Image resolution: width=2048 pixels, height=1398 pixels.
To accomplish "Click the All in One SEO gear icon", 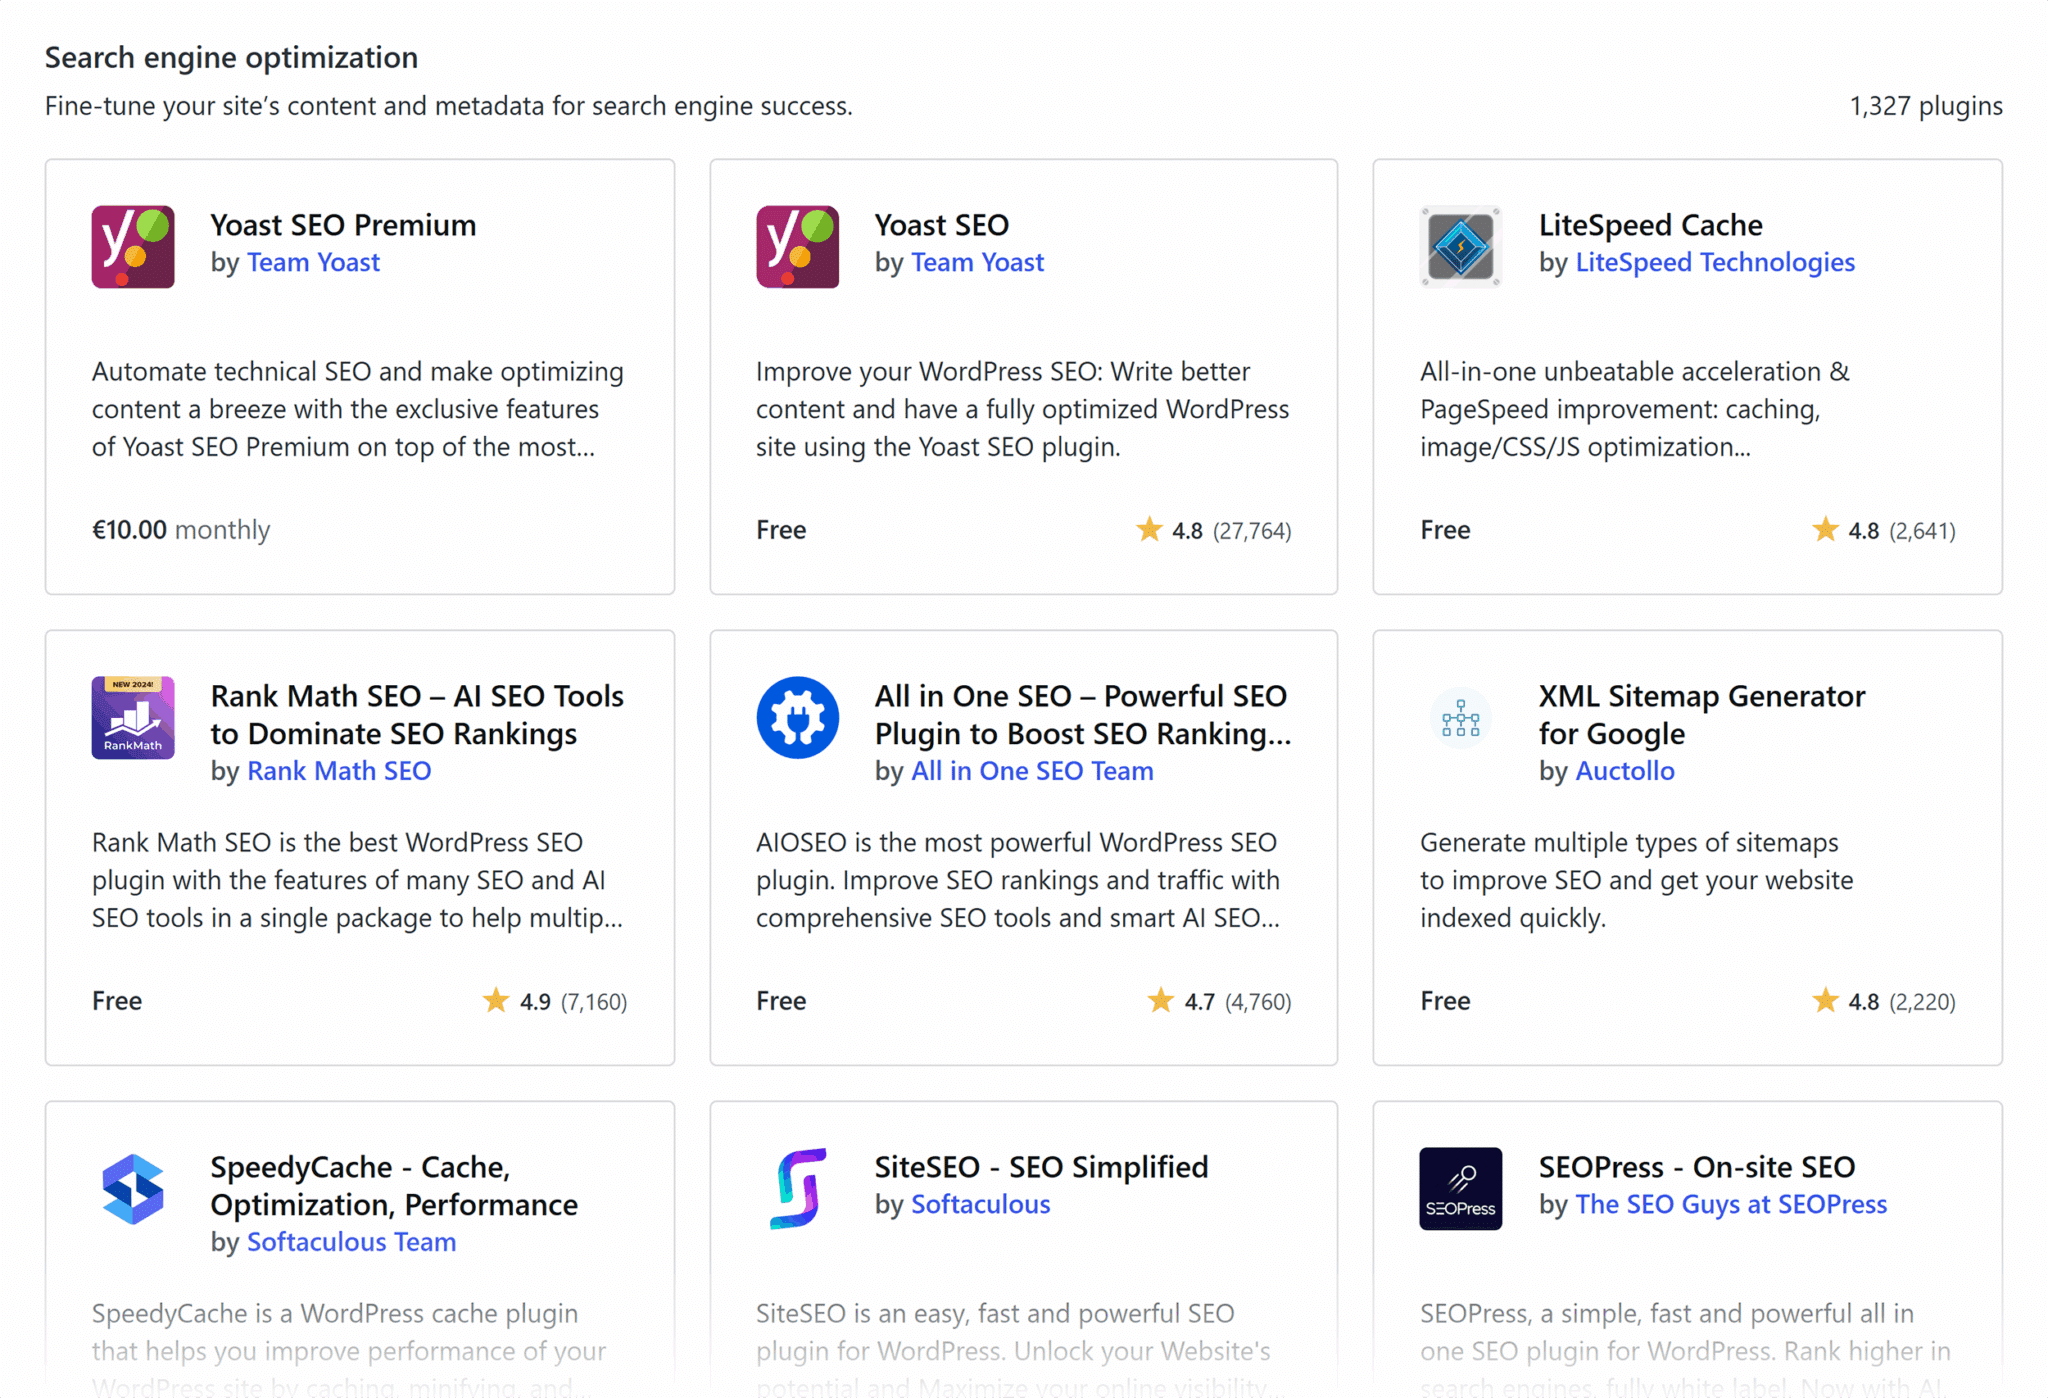I will click(797, 718).
